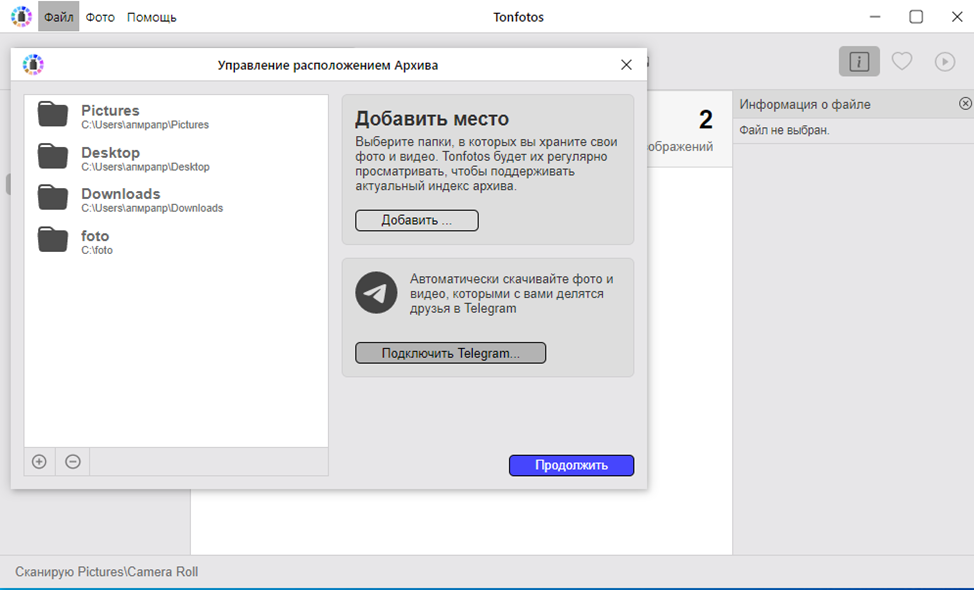Image resolution: width=974 pixels, height=590 pixels.
Task: Click the Добавить ... button
Action: click(417, 220)
